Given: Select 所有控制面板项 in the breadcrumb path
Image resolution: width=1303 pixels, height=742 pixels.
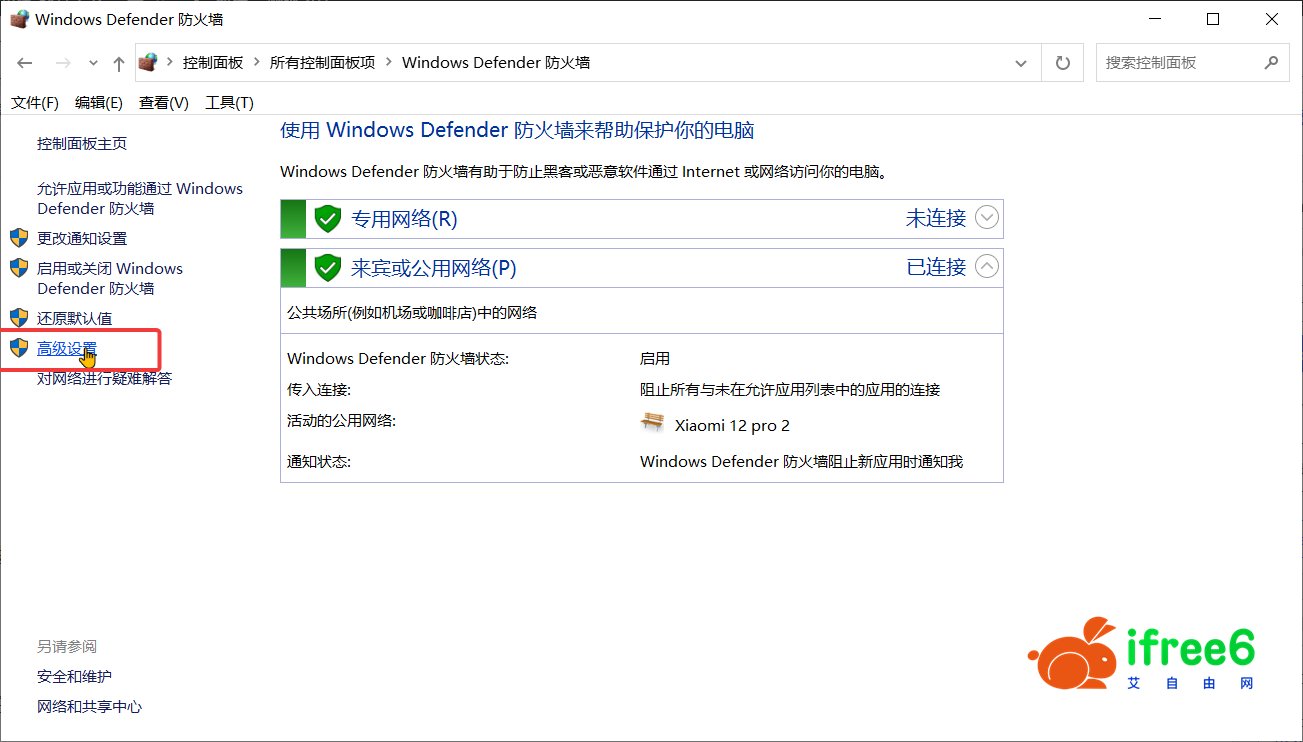Looking at the screenshot, I should (322, 62).
